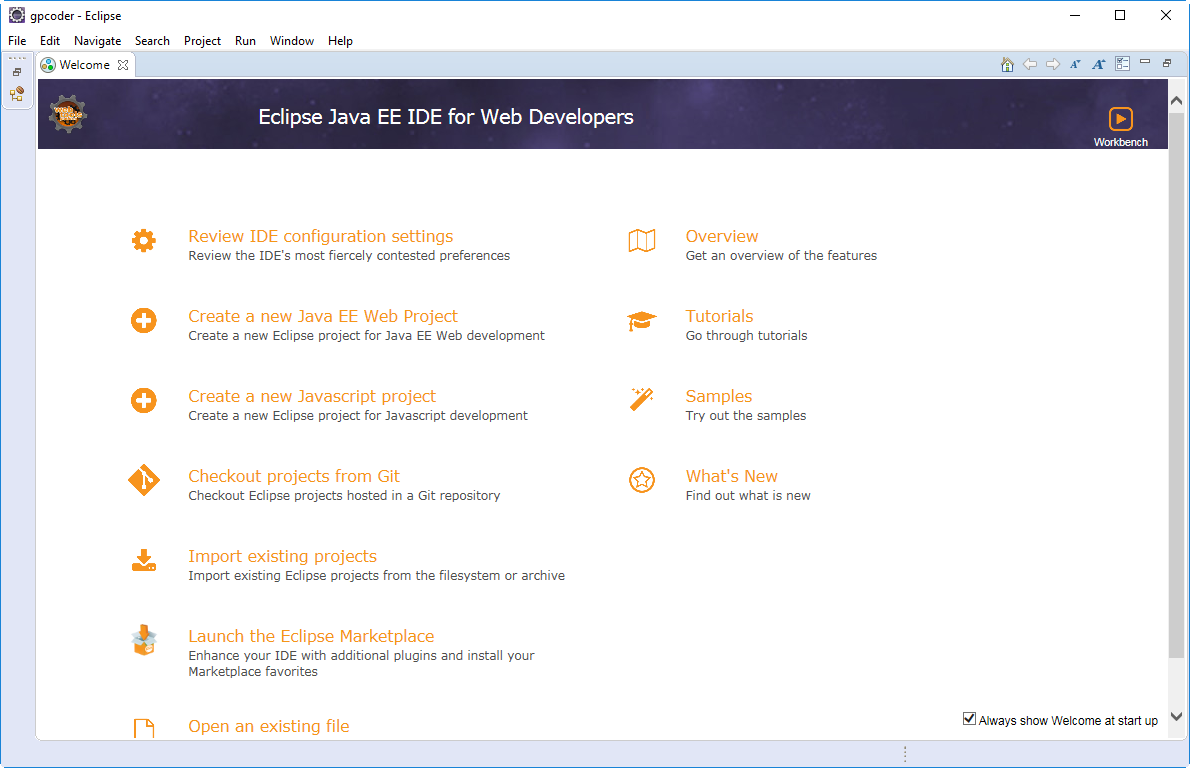
Task: Open Create a new Java EE Web Project link
Action: tap(322, 316)
